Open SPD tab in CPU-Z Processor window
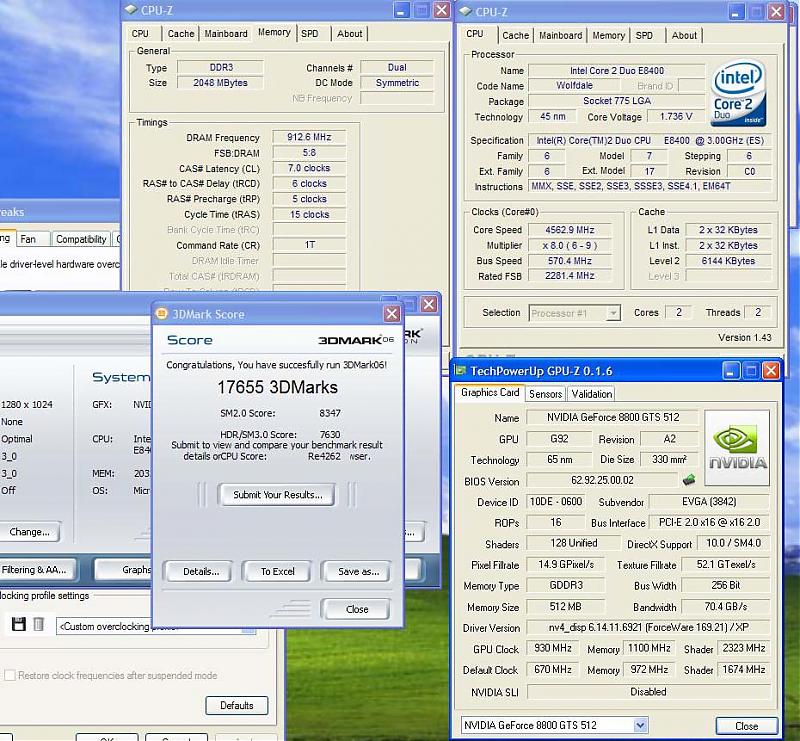The width and height of the screenshot is (800, 741). [644, 35]
